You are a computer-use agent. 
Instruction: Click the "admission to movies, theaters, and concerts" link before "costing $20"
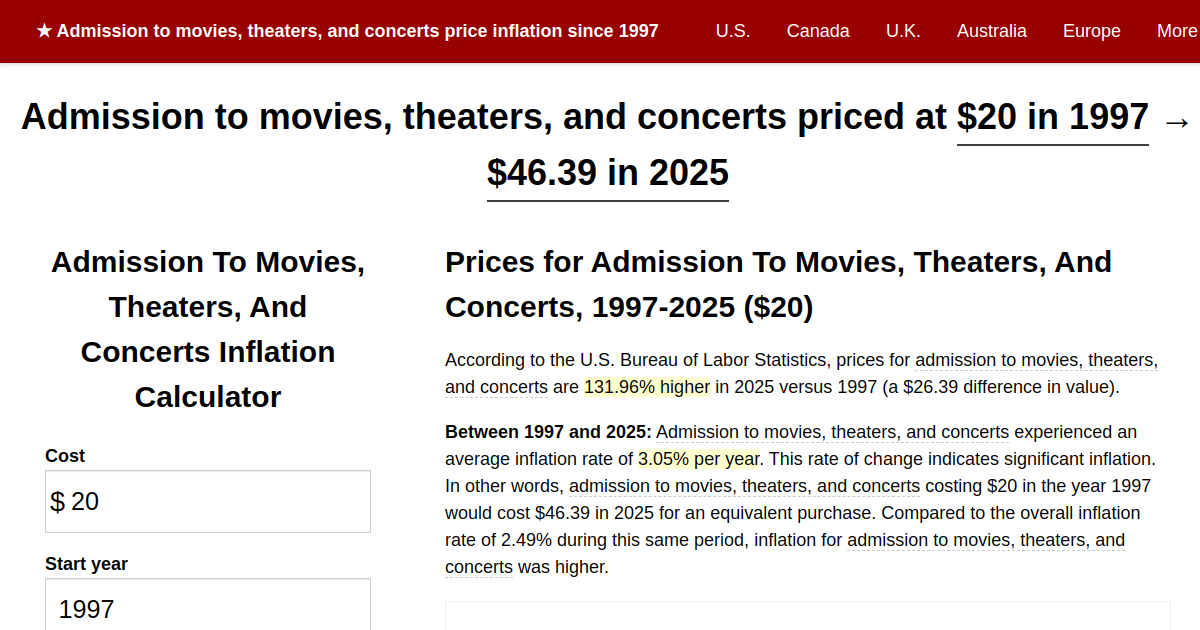click(x=745, y=486)
